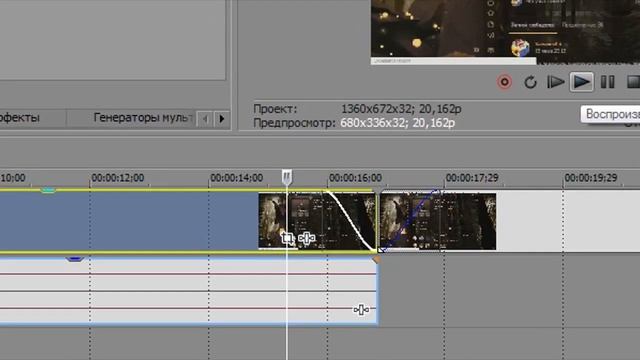
Task: Select the second video clip thumbnail
Action: [x=438, y=221]
